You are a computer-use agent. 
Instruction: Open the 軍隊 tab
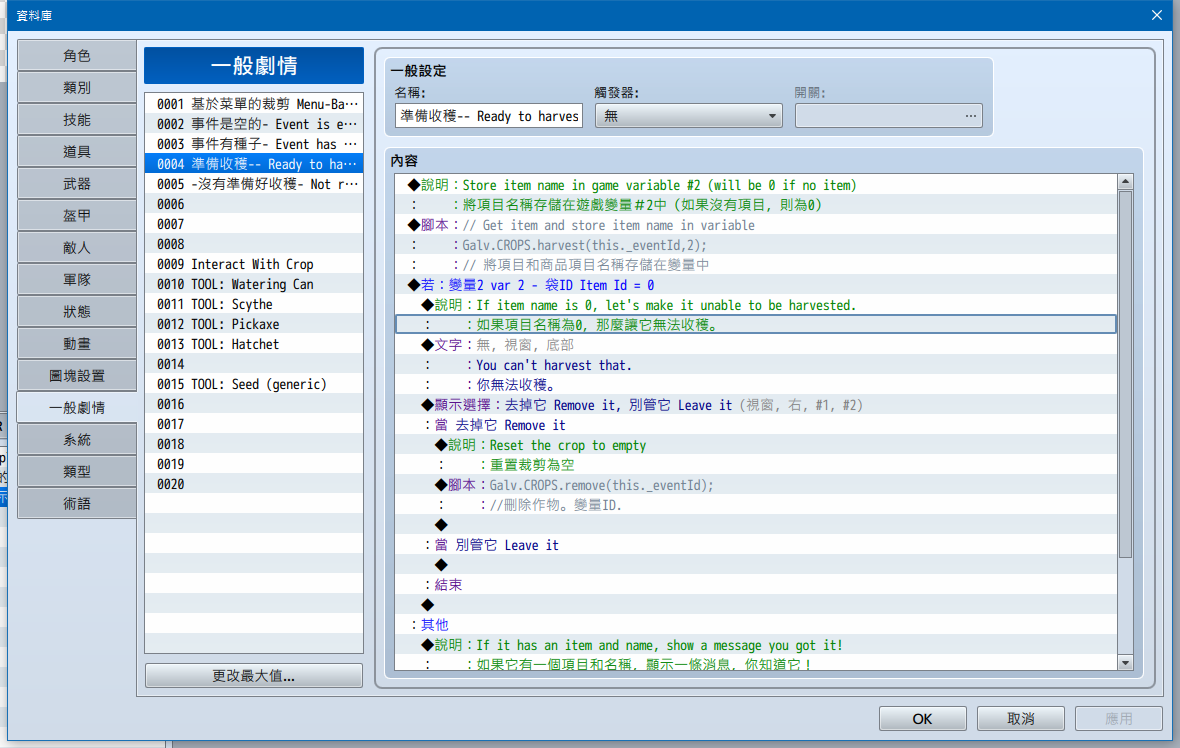[77, 279]
